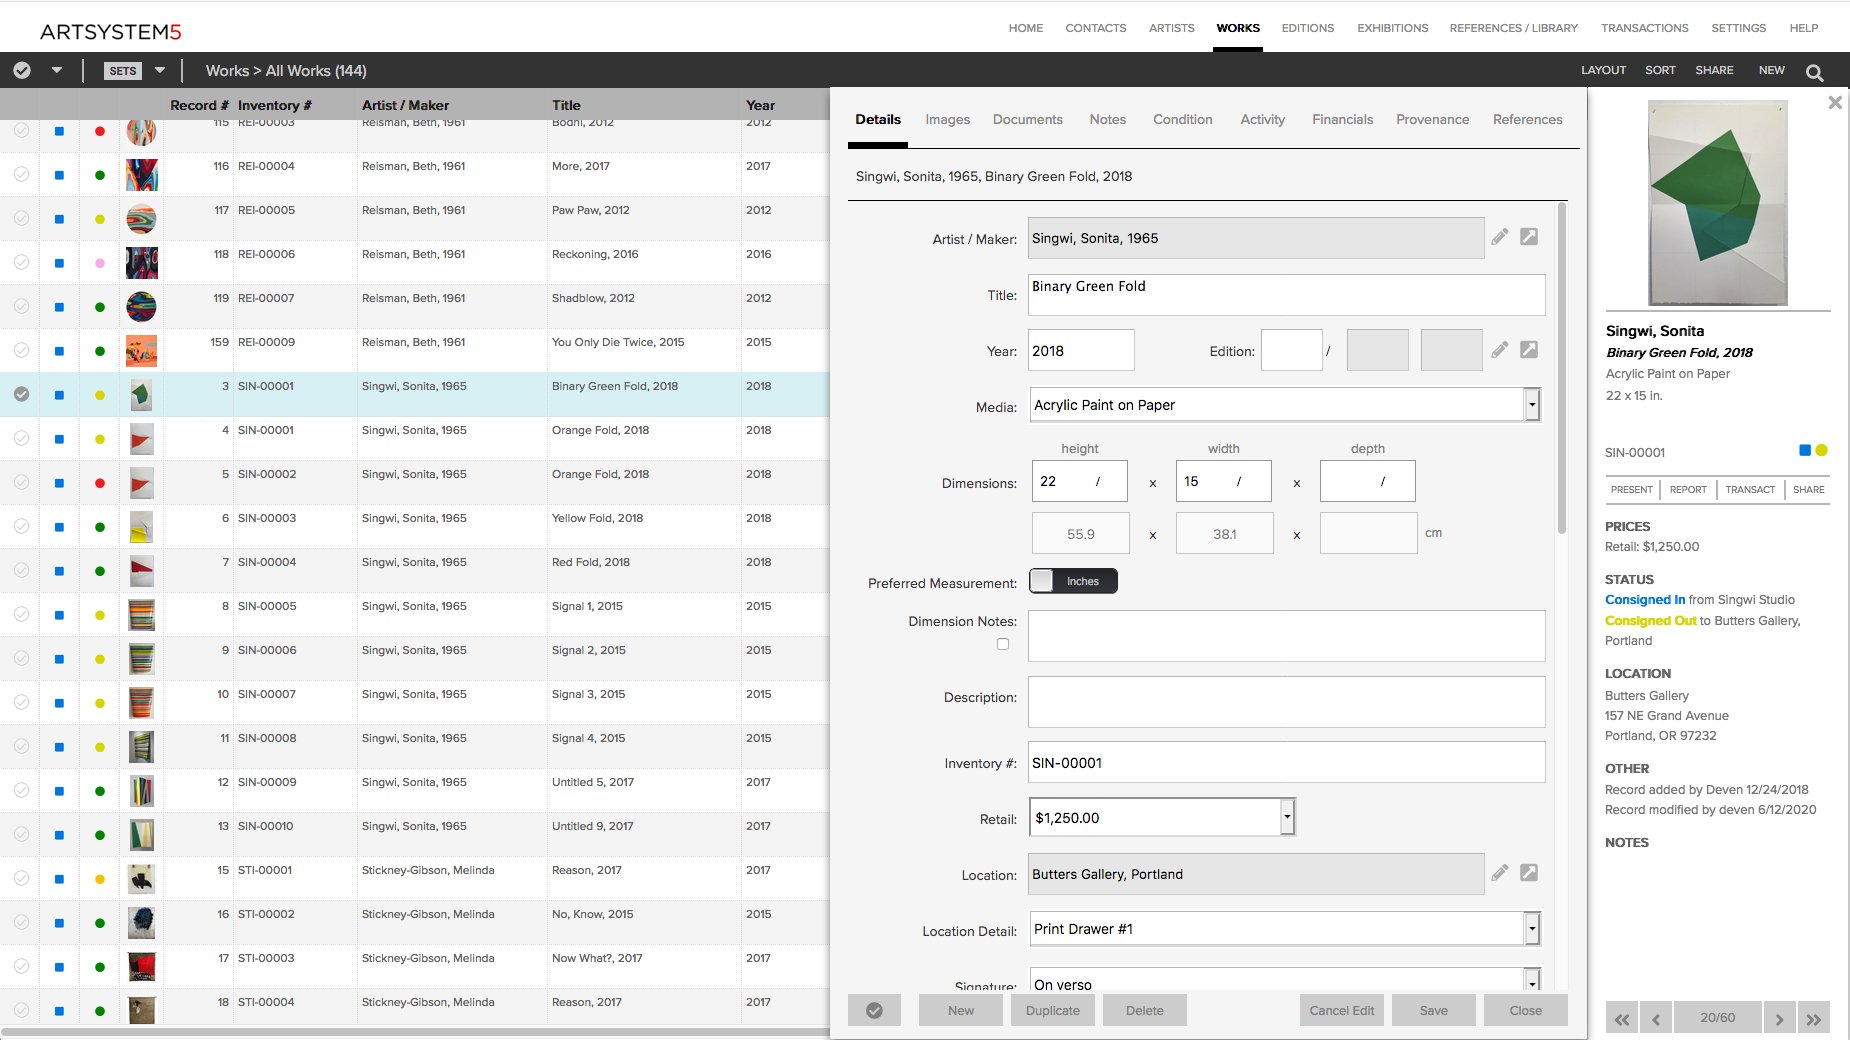The image size is (1850, 1040).
Task: Open the Retail price dropdown
Action: (x=1287, y=817)
